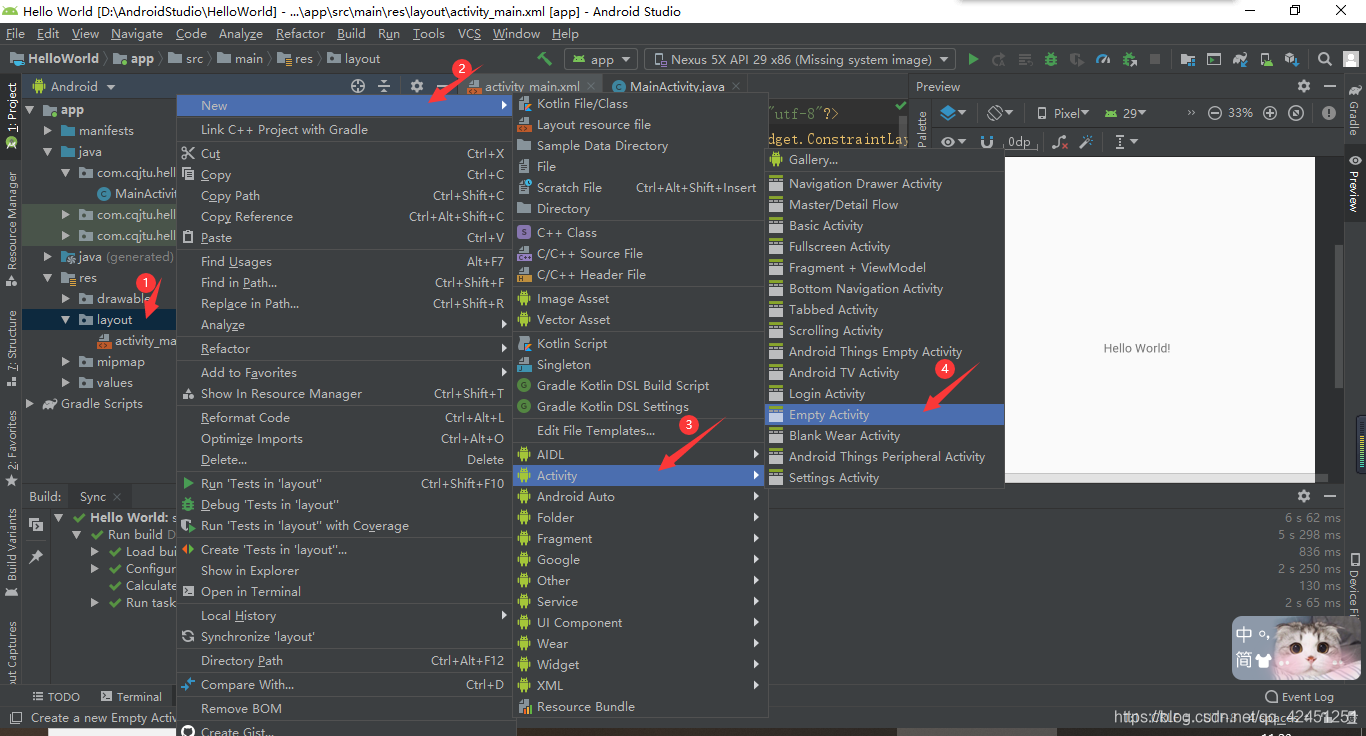Select Empty Activity from the Activity submenu
The image size is (1366, 736).
884,415
